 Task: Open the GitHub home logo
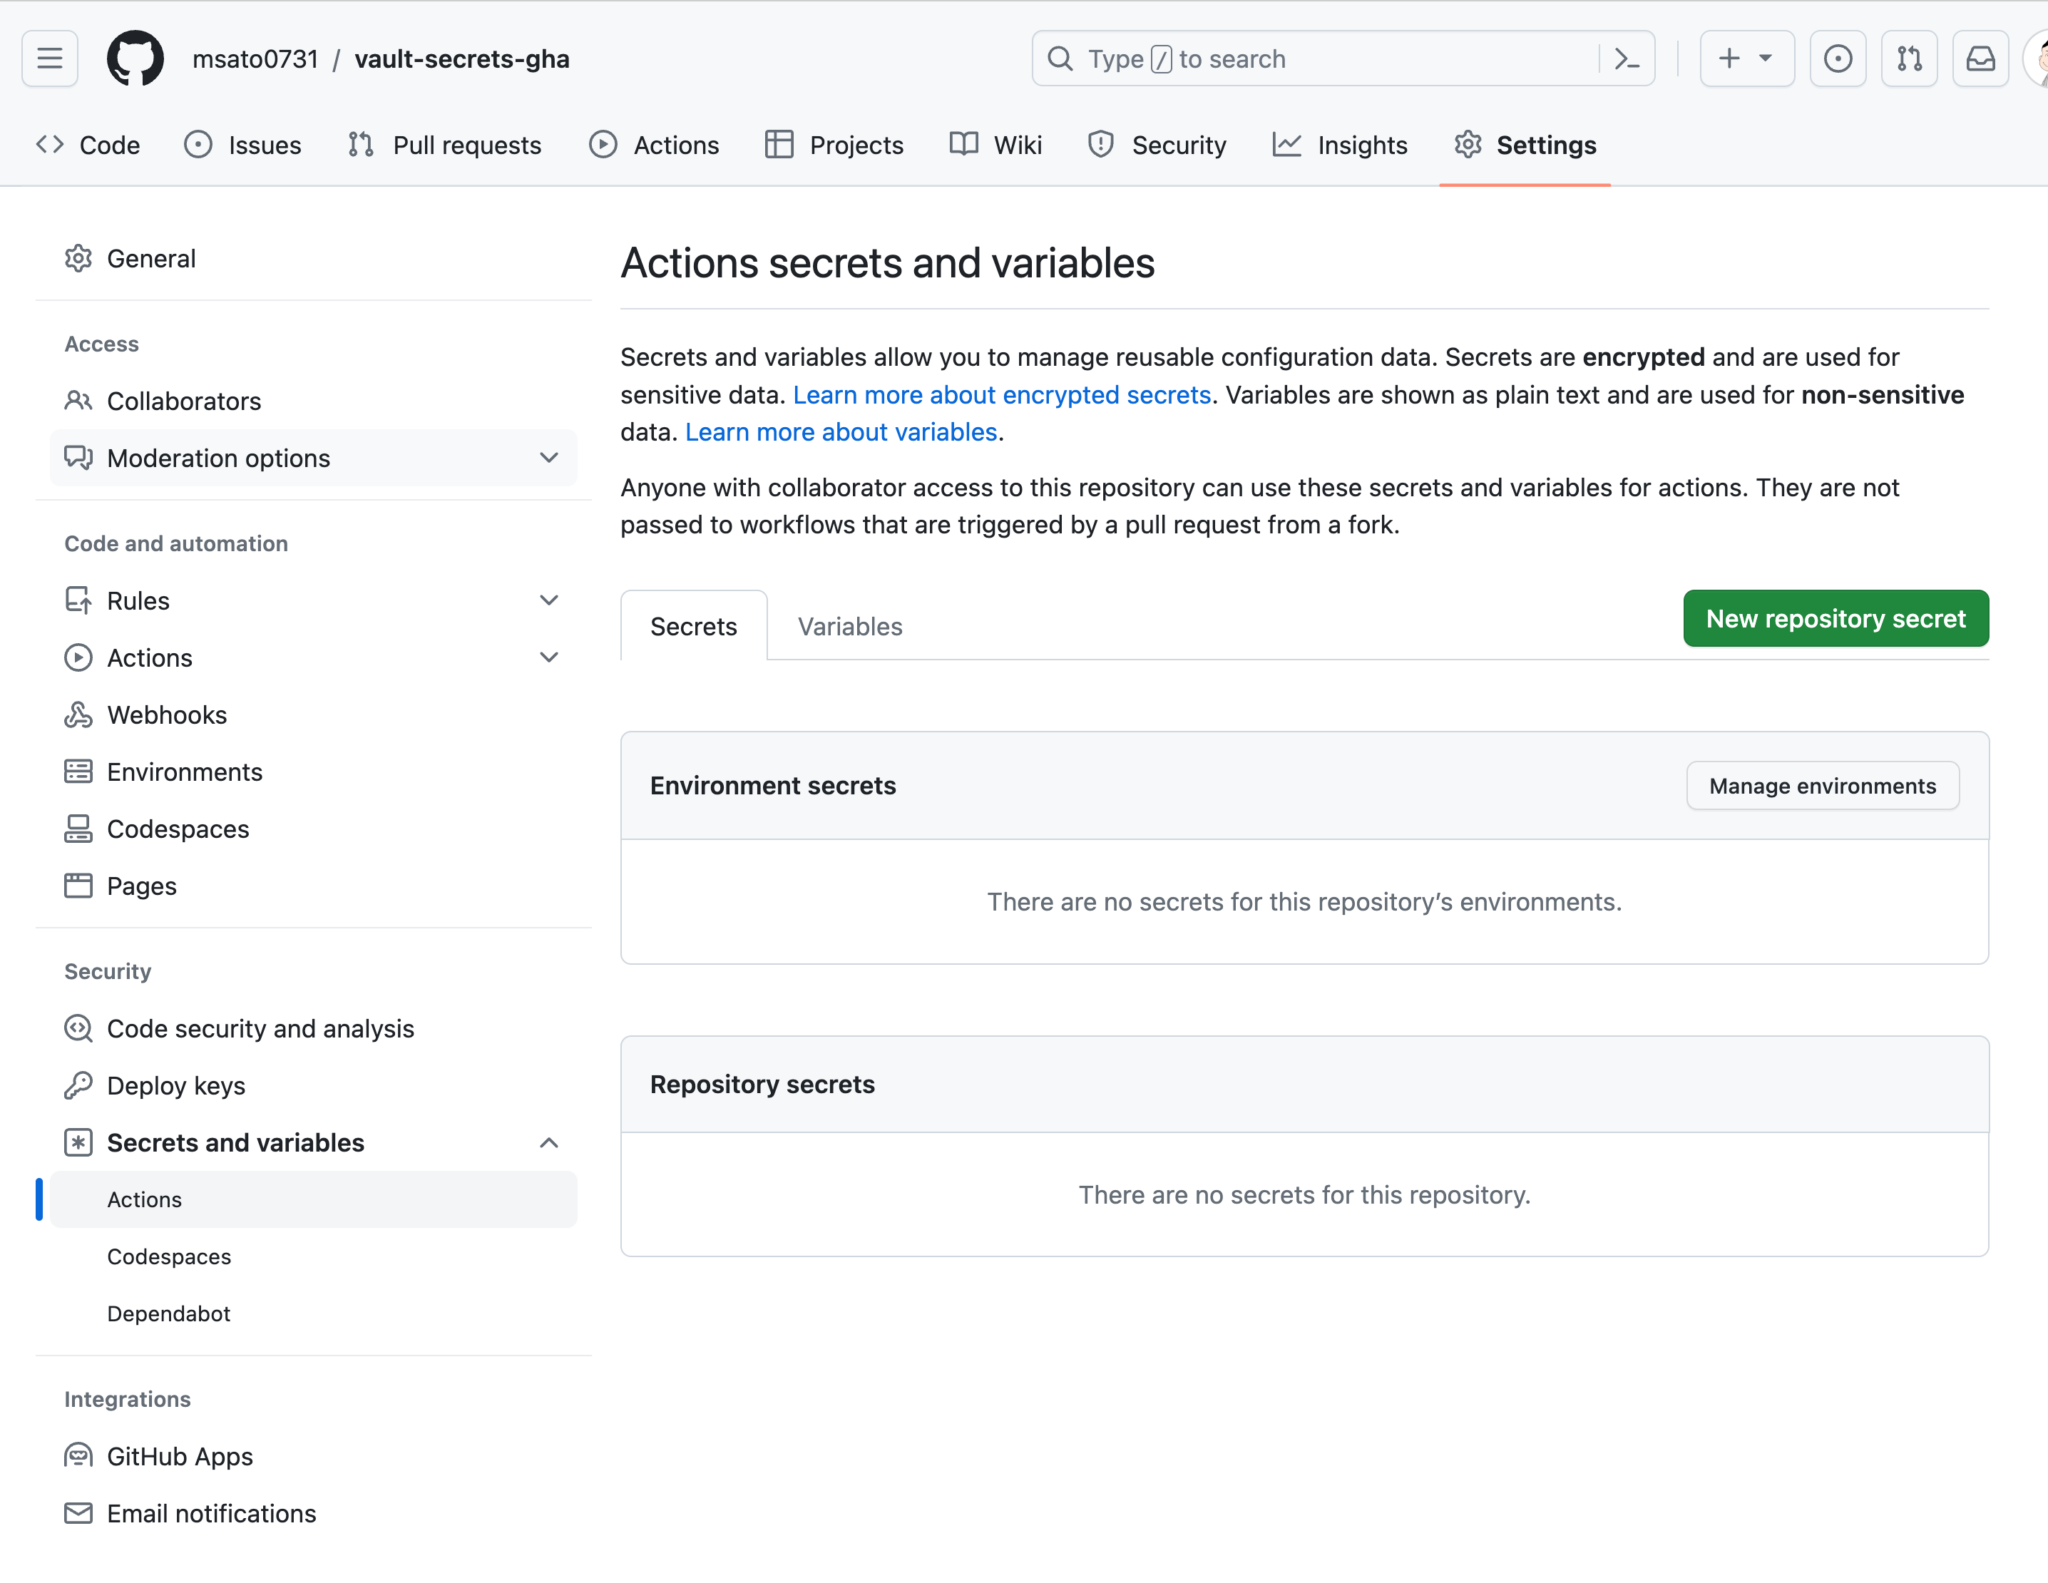click(x=135, y=58)
